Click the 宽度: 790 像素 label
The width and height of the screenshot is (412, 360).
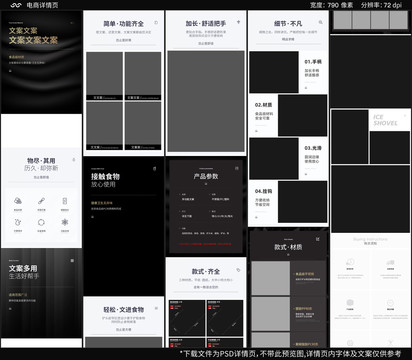(x=331, y=5)
